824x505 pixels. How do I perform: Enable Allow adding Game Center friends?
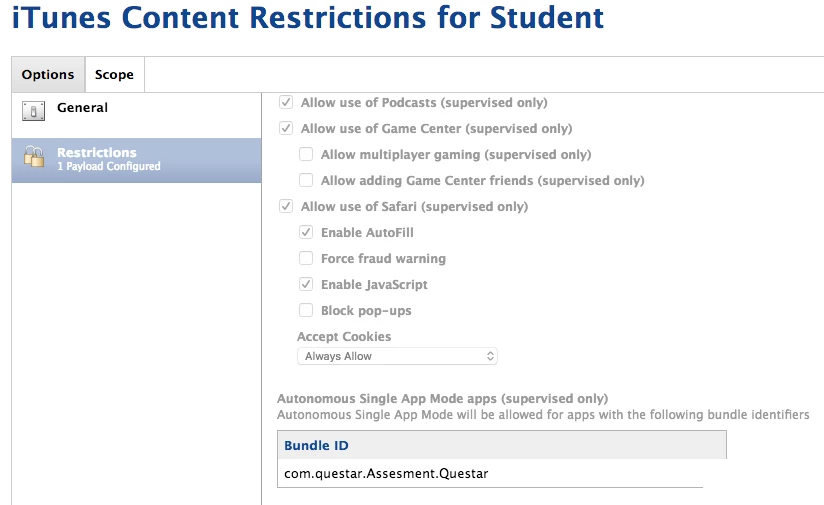pos(306,180)
